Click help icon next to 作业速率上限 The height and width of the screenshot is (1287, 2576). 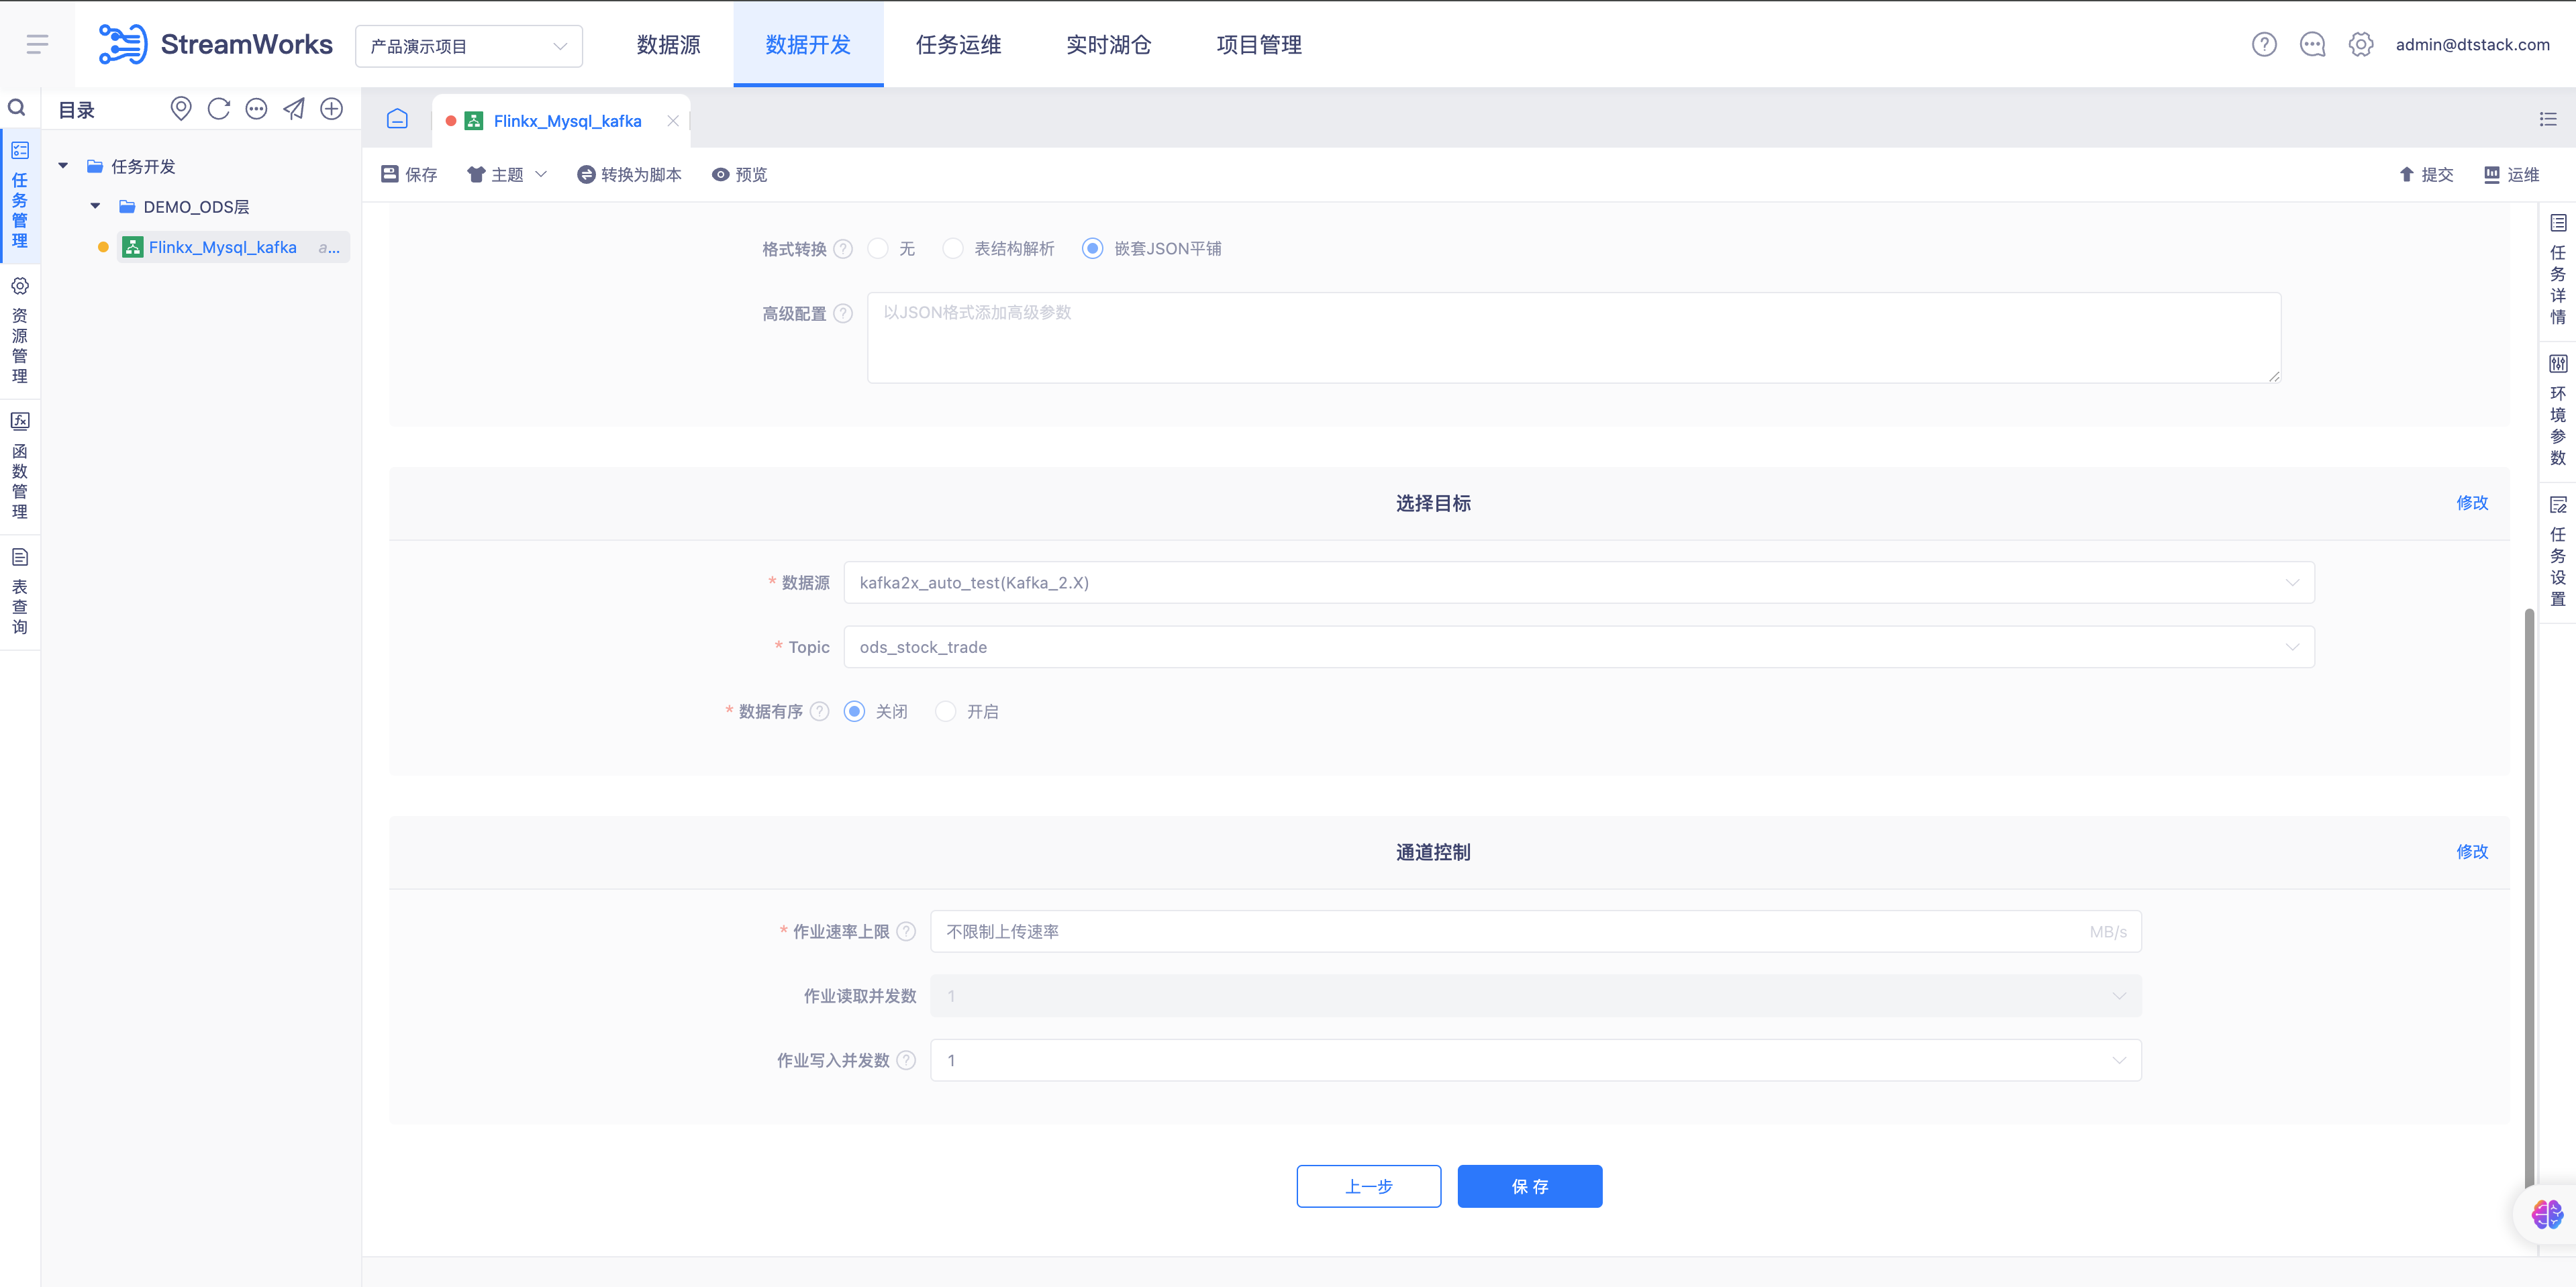pos(906,931)
